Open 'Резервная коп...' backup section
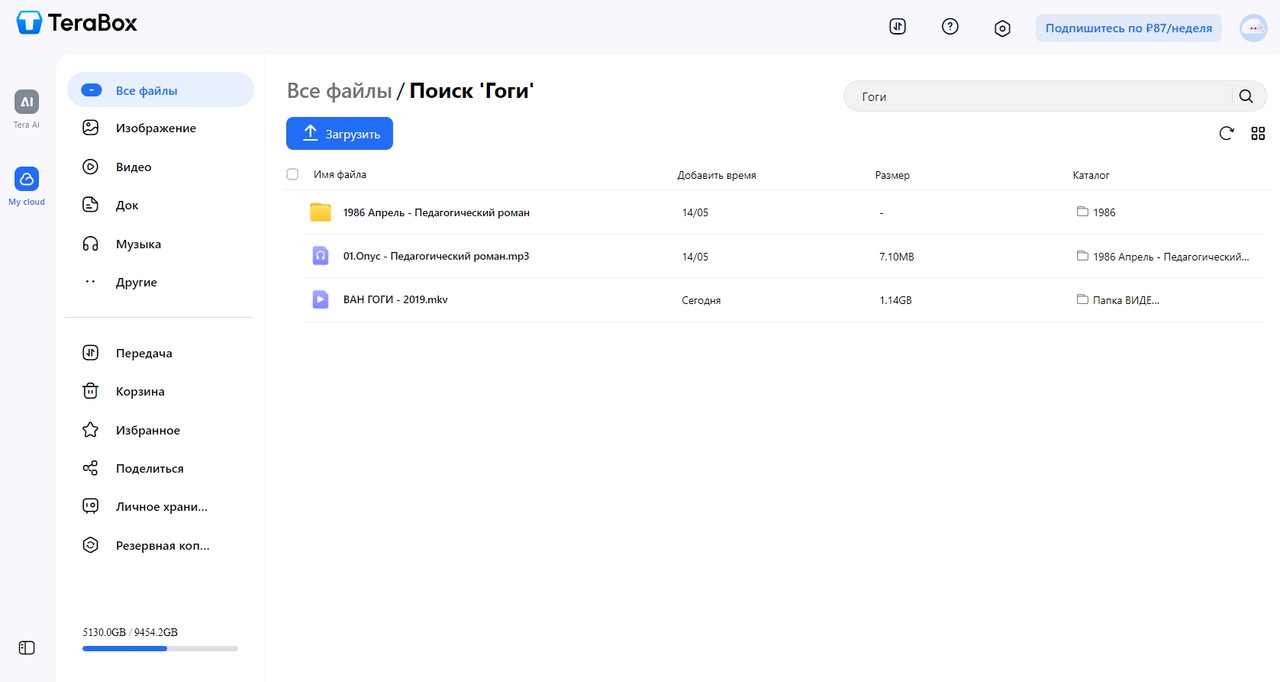Image resolution: width=1280 pixels, height=682 pixels. click(162, 545)
